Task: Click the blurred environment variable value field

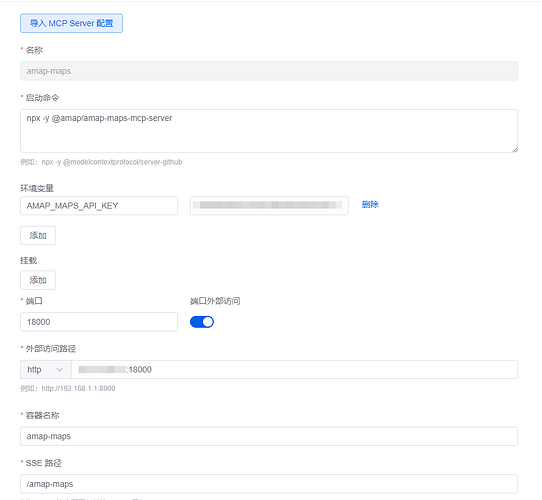Action: coord(269,205)
